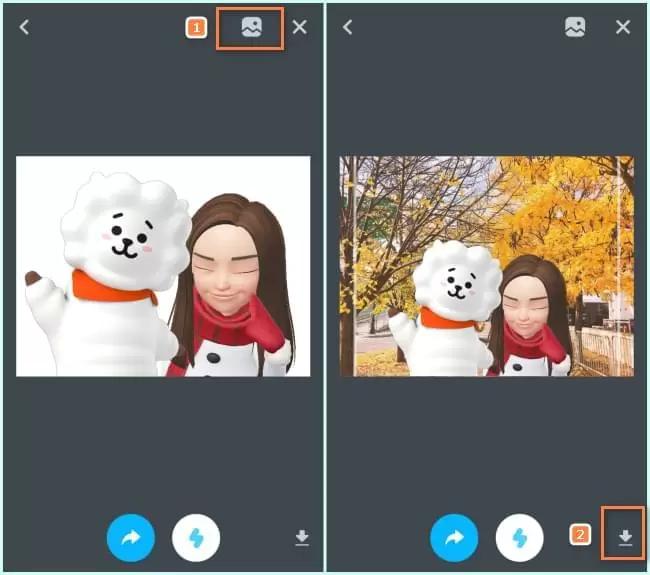
Task: Open background picker on the white-background screen
Action: [251, 28]
